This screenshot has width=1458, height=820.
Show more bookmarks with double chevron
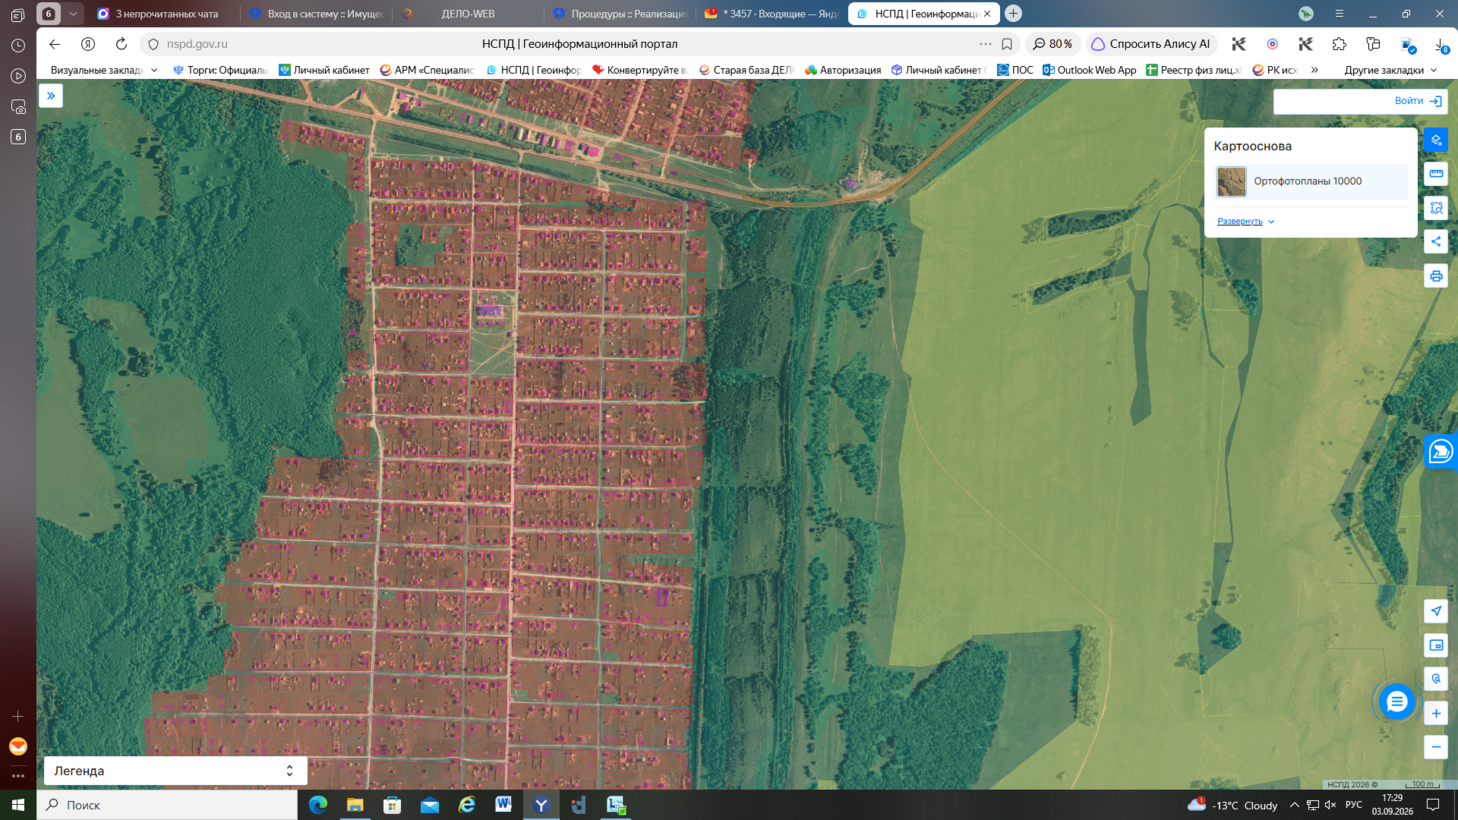[x=1314, y=70]
